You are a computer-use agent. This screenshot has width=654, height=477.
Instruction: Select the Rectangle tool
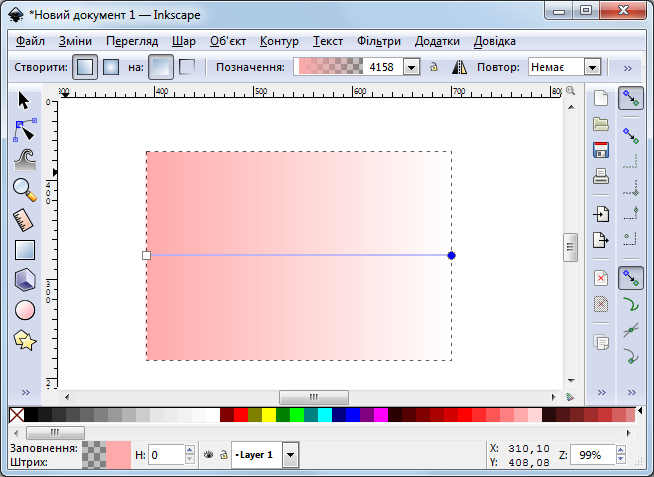tap(25, 250)
